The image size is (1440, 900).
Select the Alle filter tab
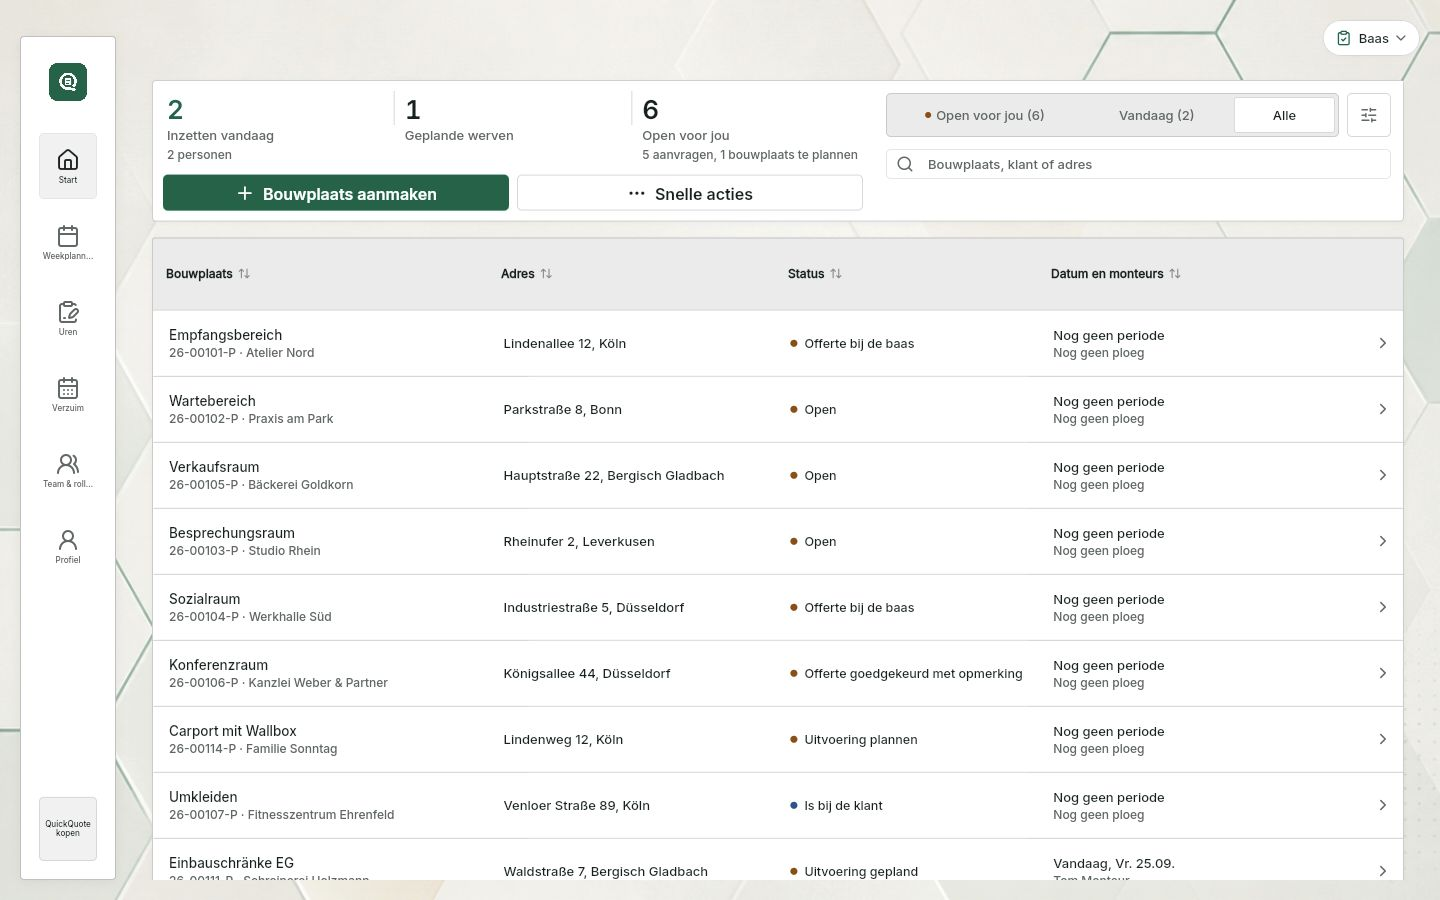pos(1284,115)
